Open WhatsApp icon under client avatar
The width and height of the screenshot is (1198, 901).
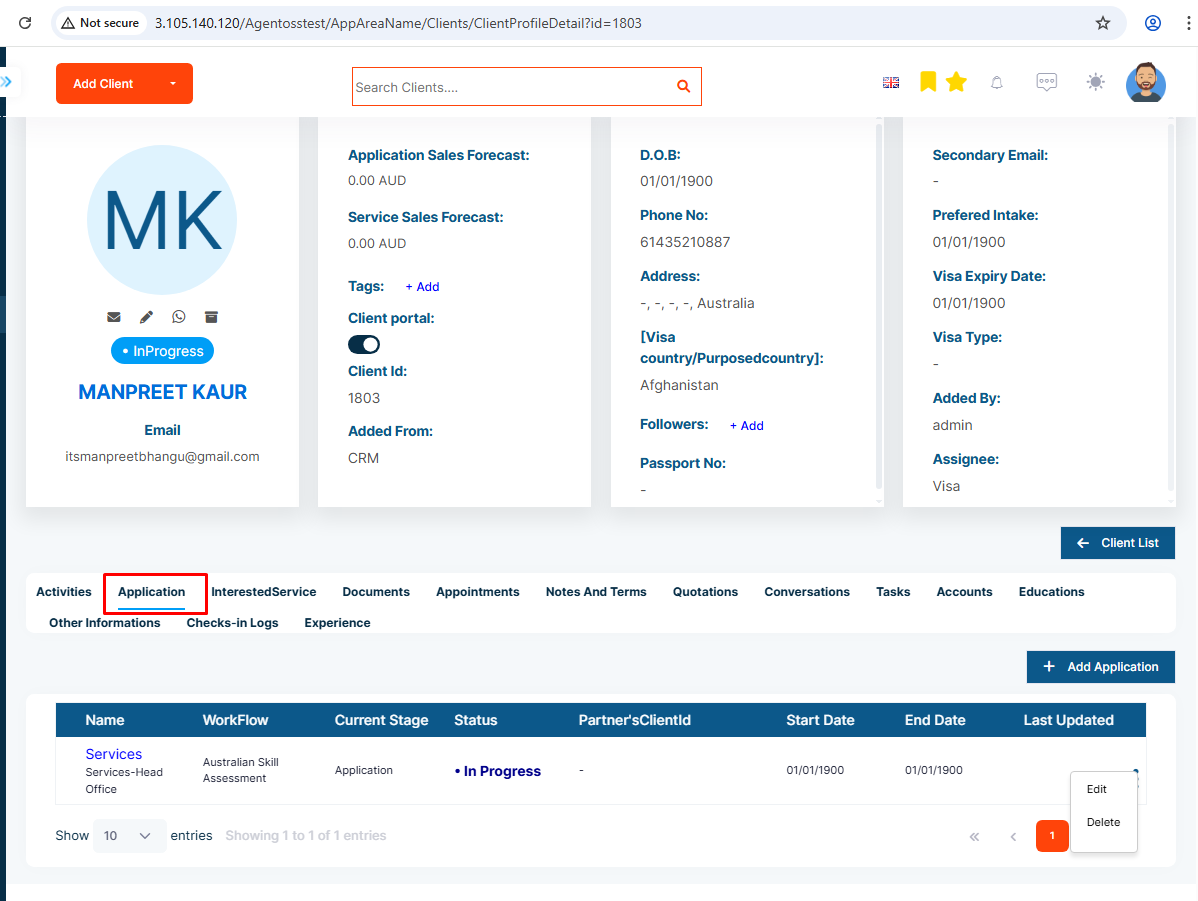[179, 317]
